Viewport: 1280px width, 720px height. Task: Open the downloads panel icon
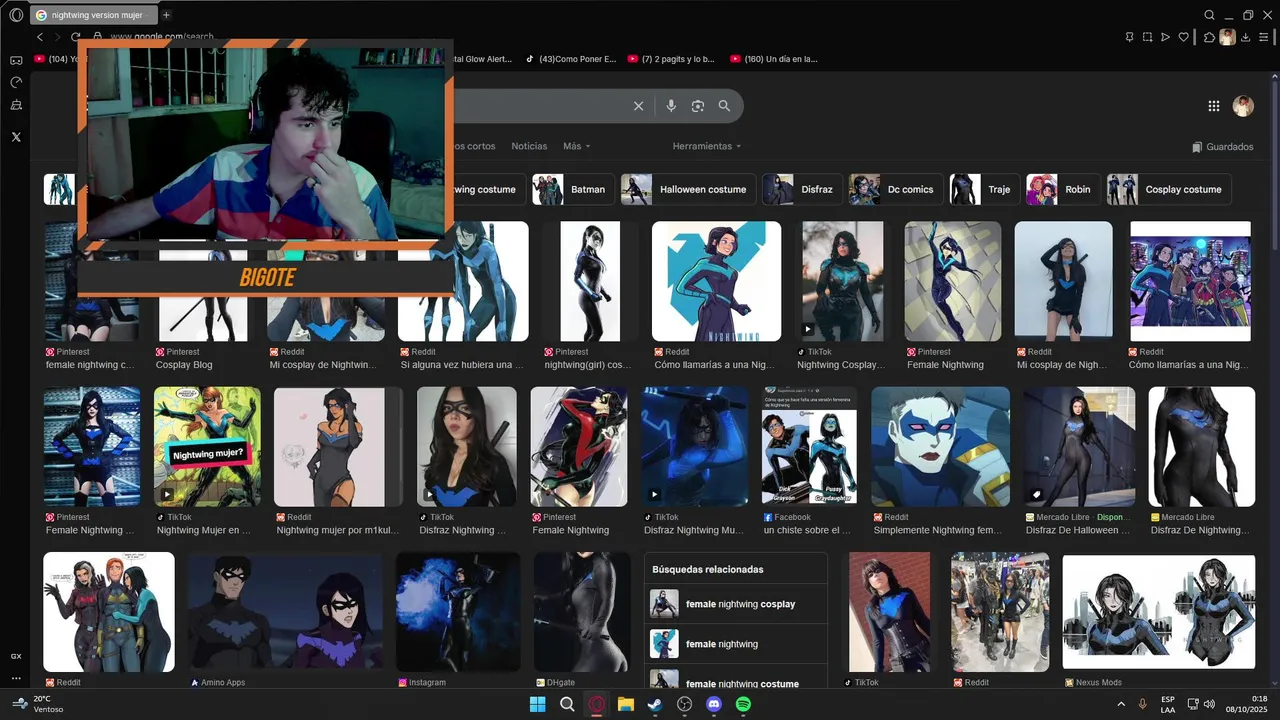tap(1246, 37)
